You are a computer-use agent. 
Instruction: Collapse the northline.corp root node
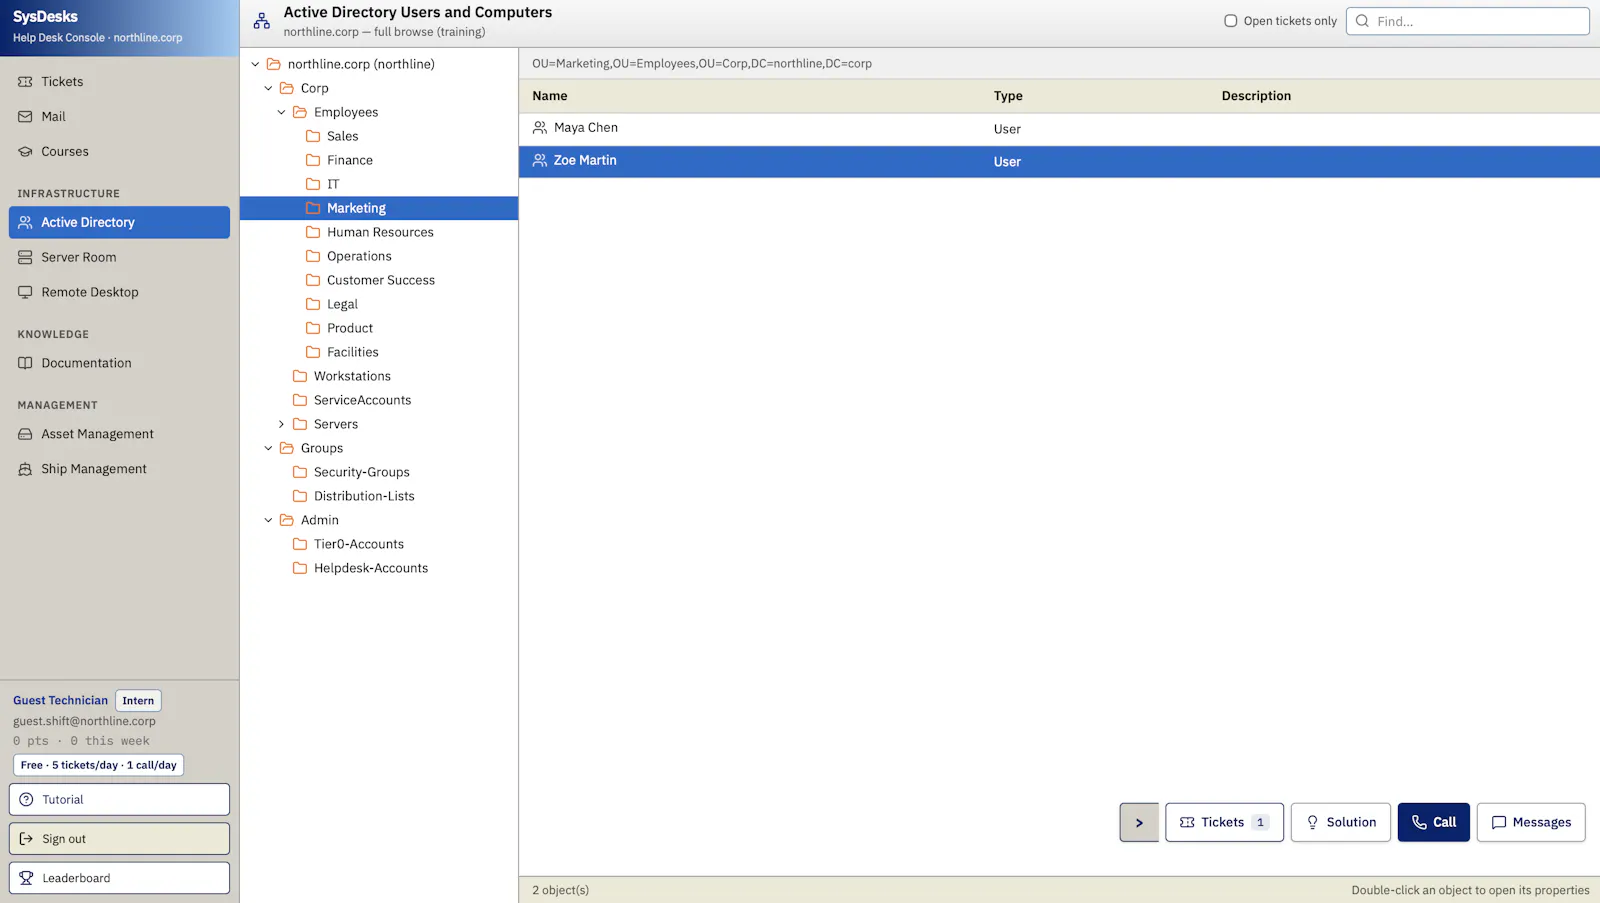(x=255, y=64)
